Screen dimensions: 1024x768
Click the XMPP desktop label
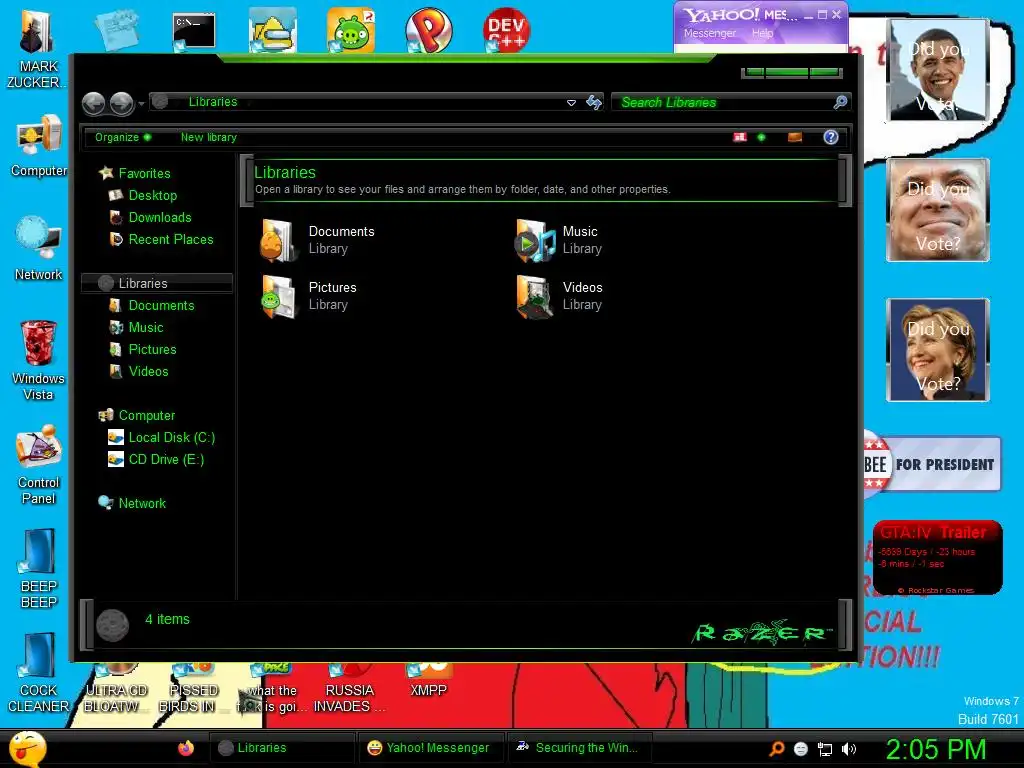428,690
